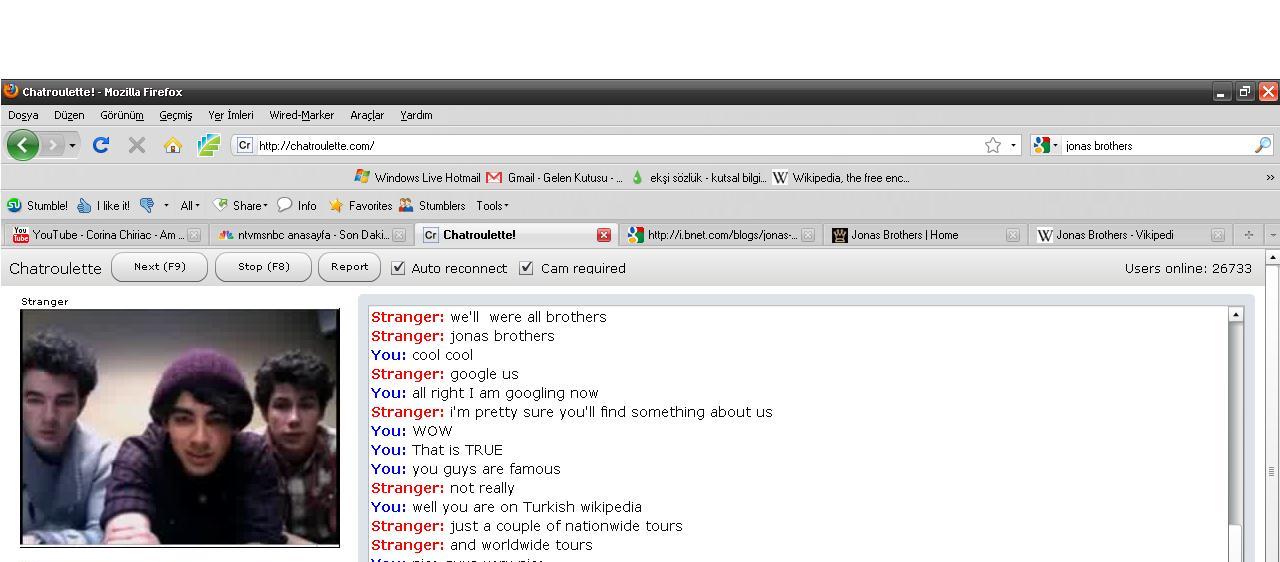Click the Users online: 26733 counter
This screenshot has height=562, width=1280.
point(1188,268)
